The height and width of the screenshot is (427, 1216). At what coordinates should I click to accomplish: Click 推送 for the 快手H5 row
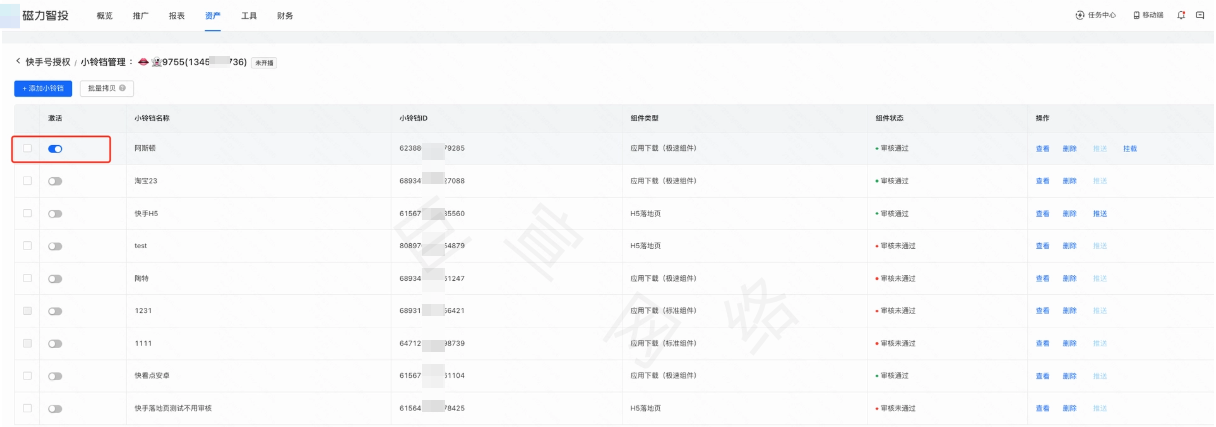click(1100, 214)
